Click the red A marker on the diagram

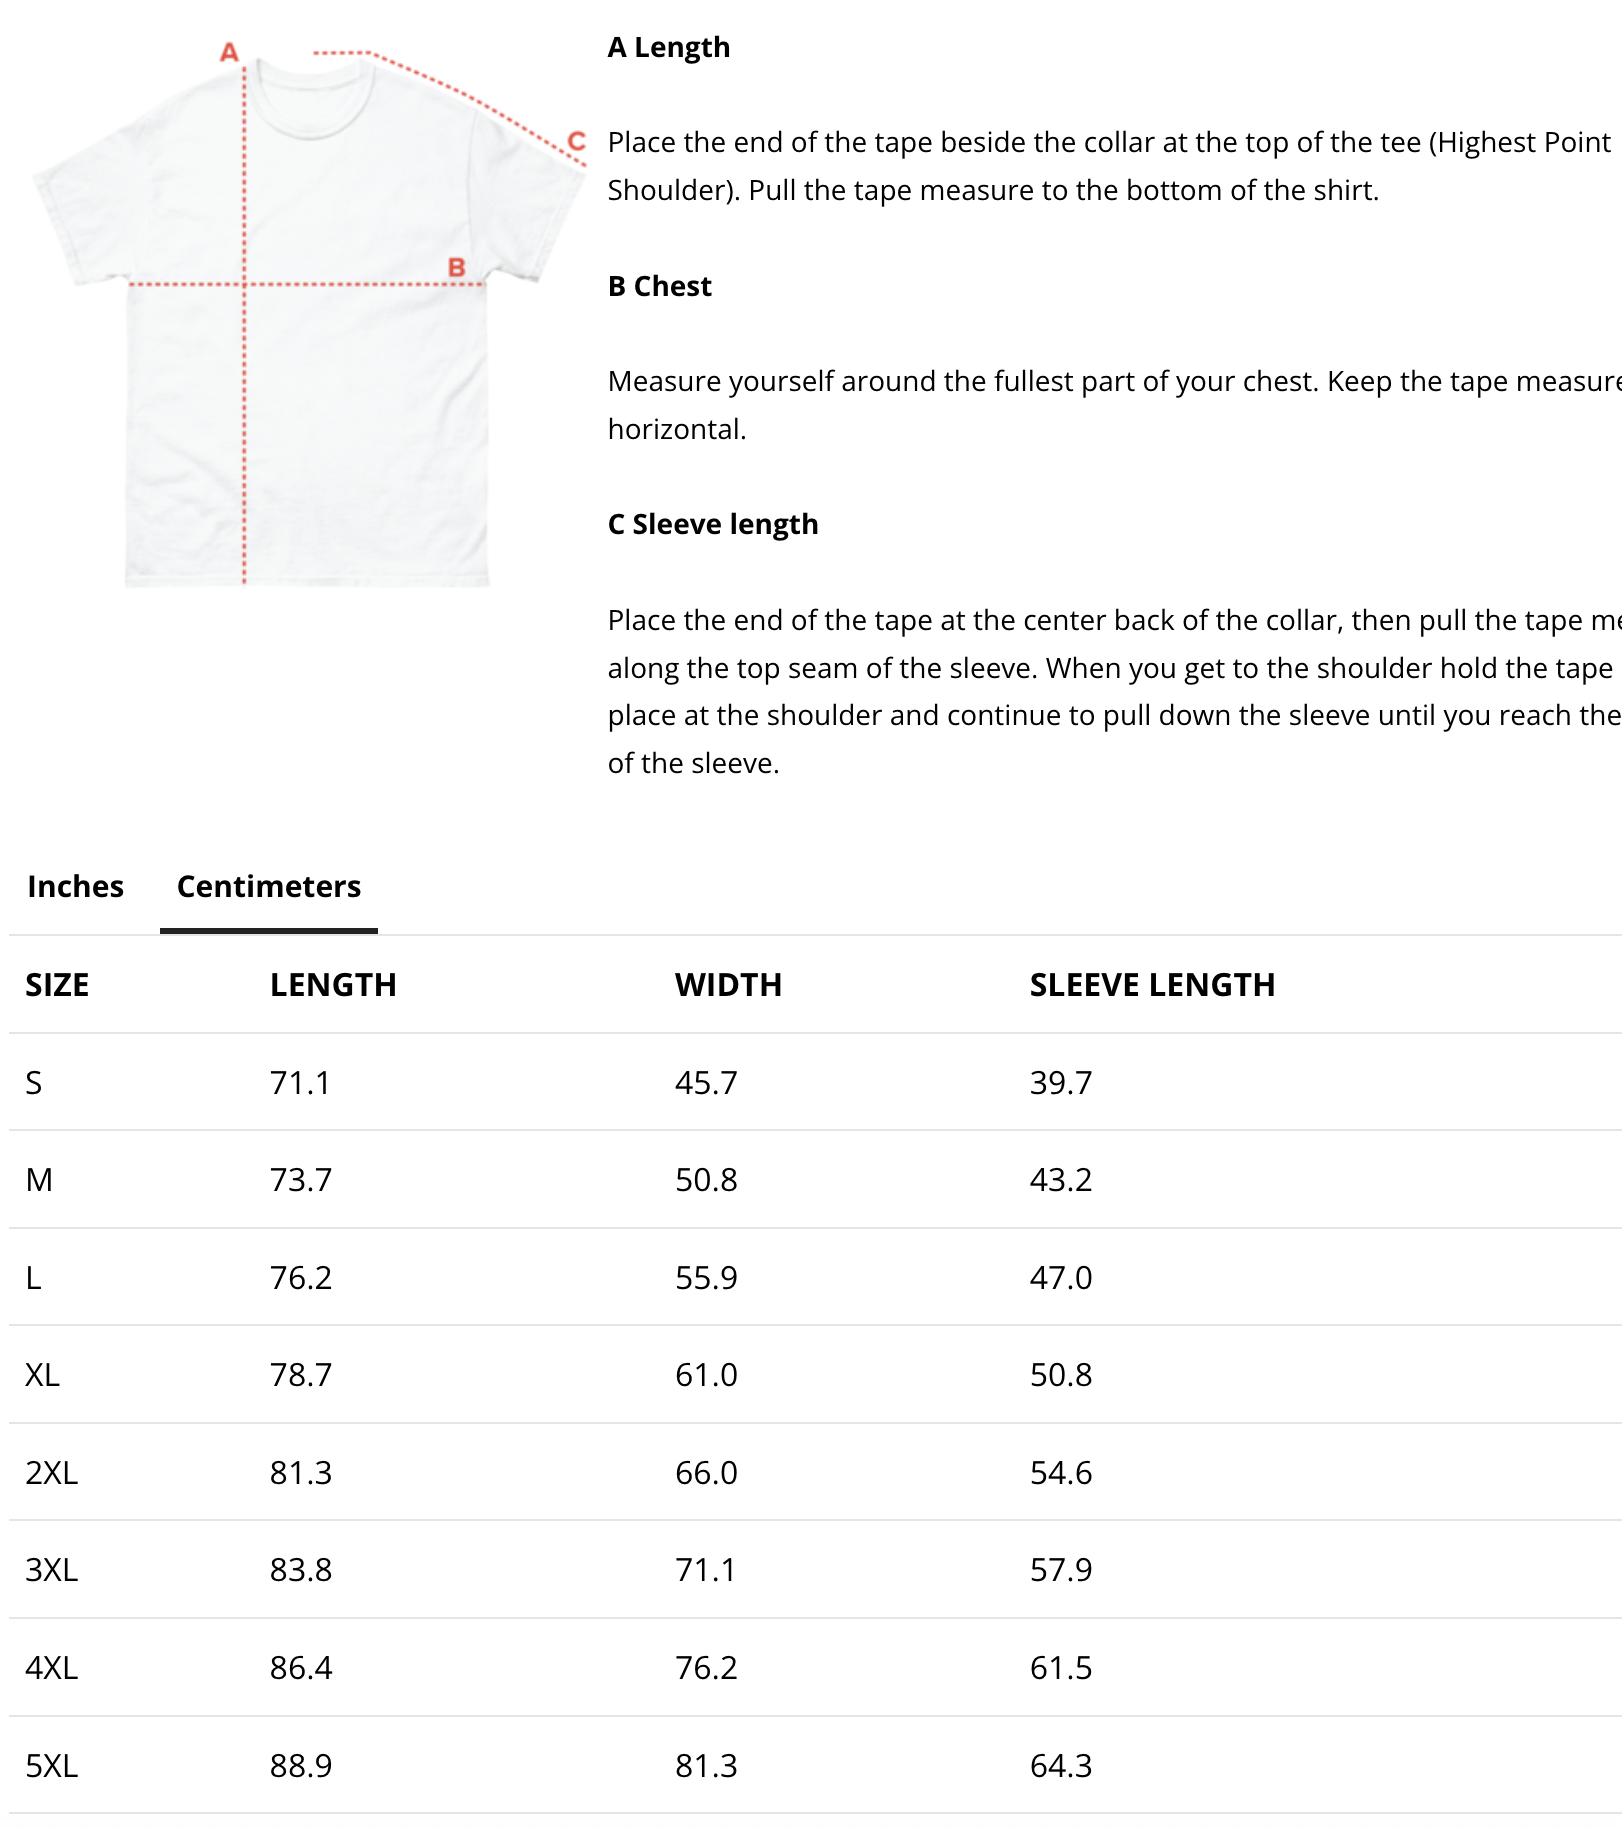pyautogui.click(x=230, y=52)
